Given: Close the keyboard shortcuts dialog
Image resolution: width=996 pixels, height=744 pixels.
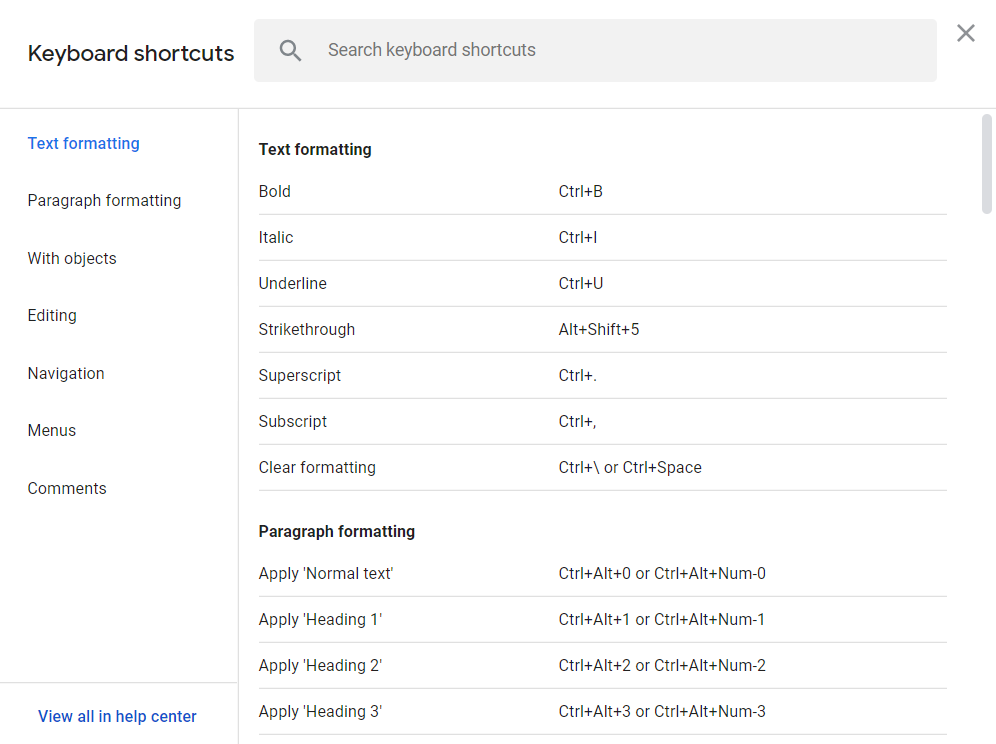Looking at the screenshot, I should tap(965, 33).
